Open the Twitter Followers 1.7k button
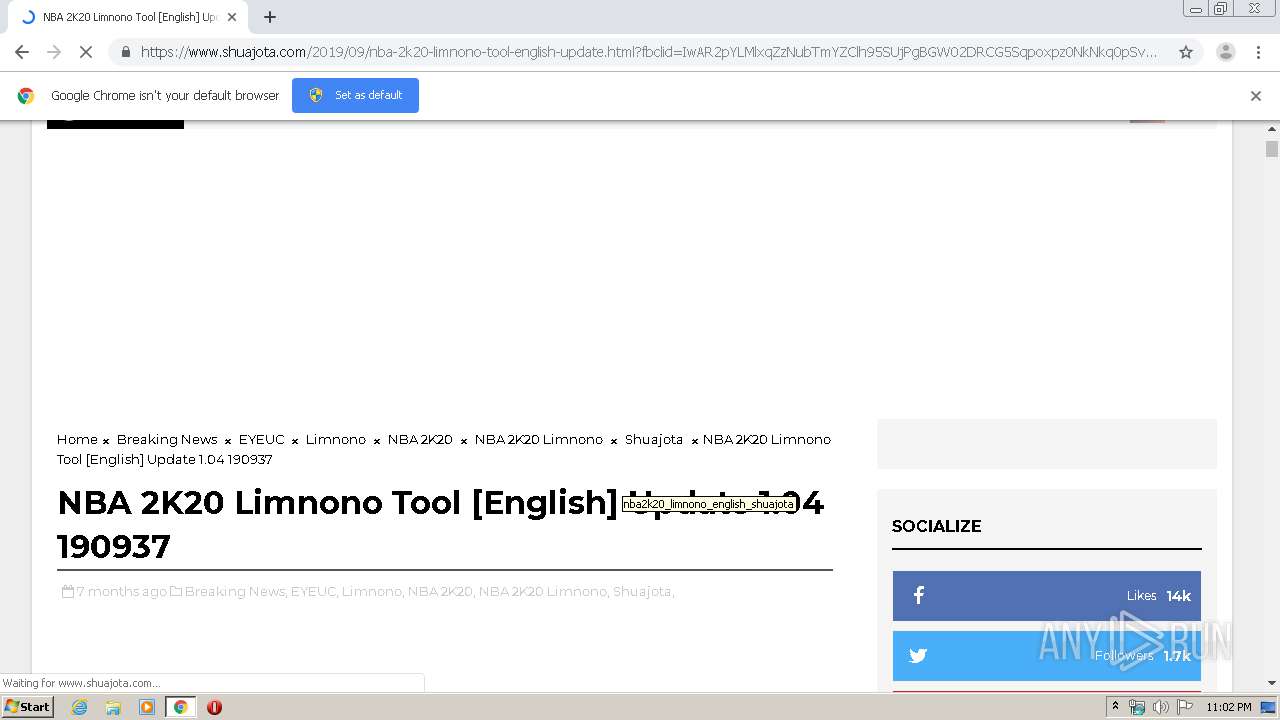This screenshot has height=720, width=1280. click(1047, 656)
